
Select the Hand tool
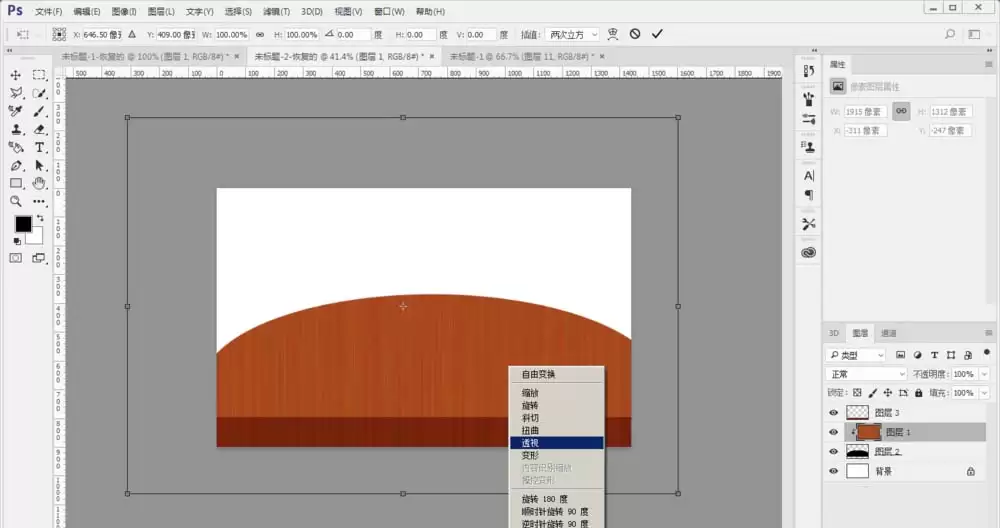(39, 184)
